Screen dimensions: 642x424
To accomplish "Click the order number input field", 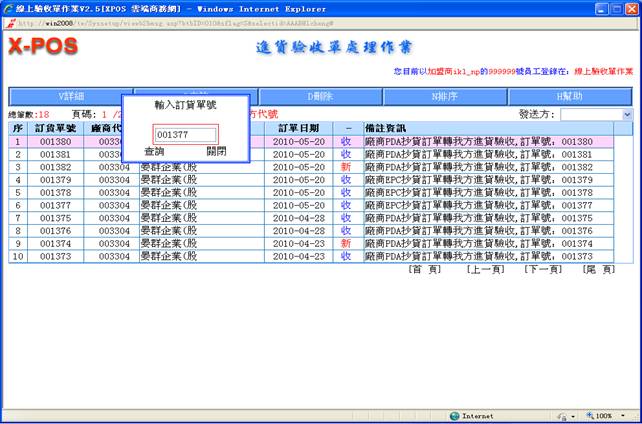I will tap(185, 134).
